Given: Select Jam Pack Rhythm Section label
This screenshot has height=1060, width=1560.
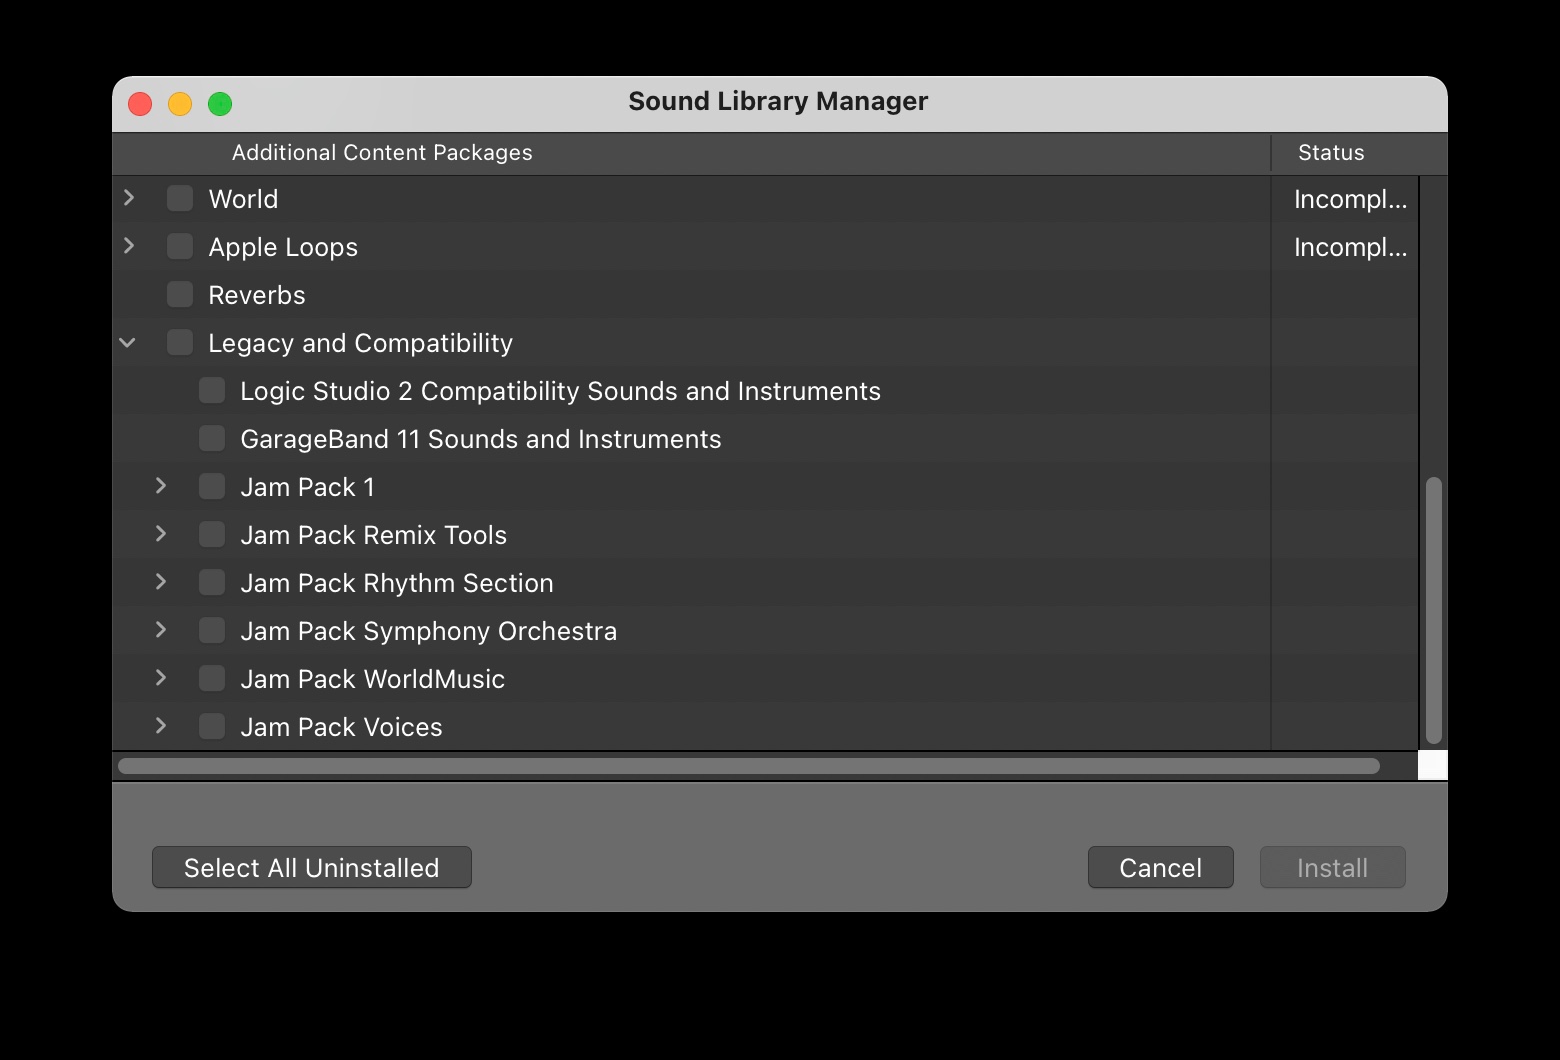Looking at the screenshot, I should click(x=397, y=583).
